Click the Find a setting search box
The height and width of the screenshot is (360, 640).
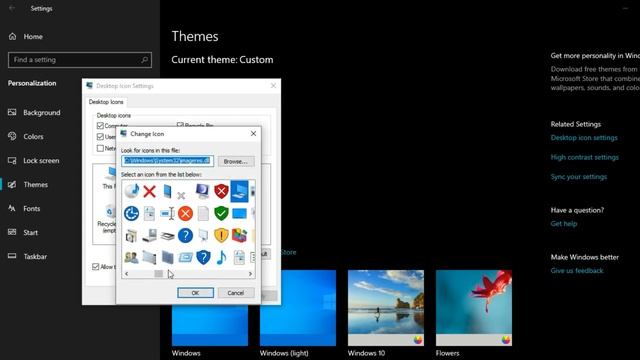click(x=80, y=60)
